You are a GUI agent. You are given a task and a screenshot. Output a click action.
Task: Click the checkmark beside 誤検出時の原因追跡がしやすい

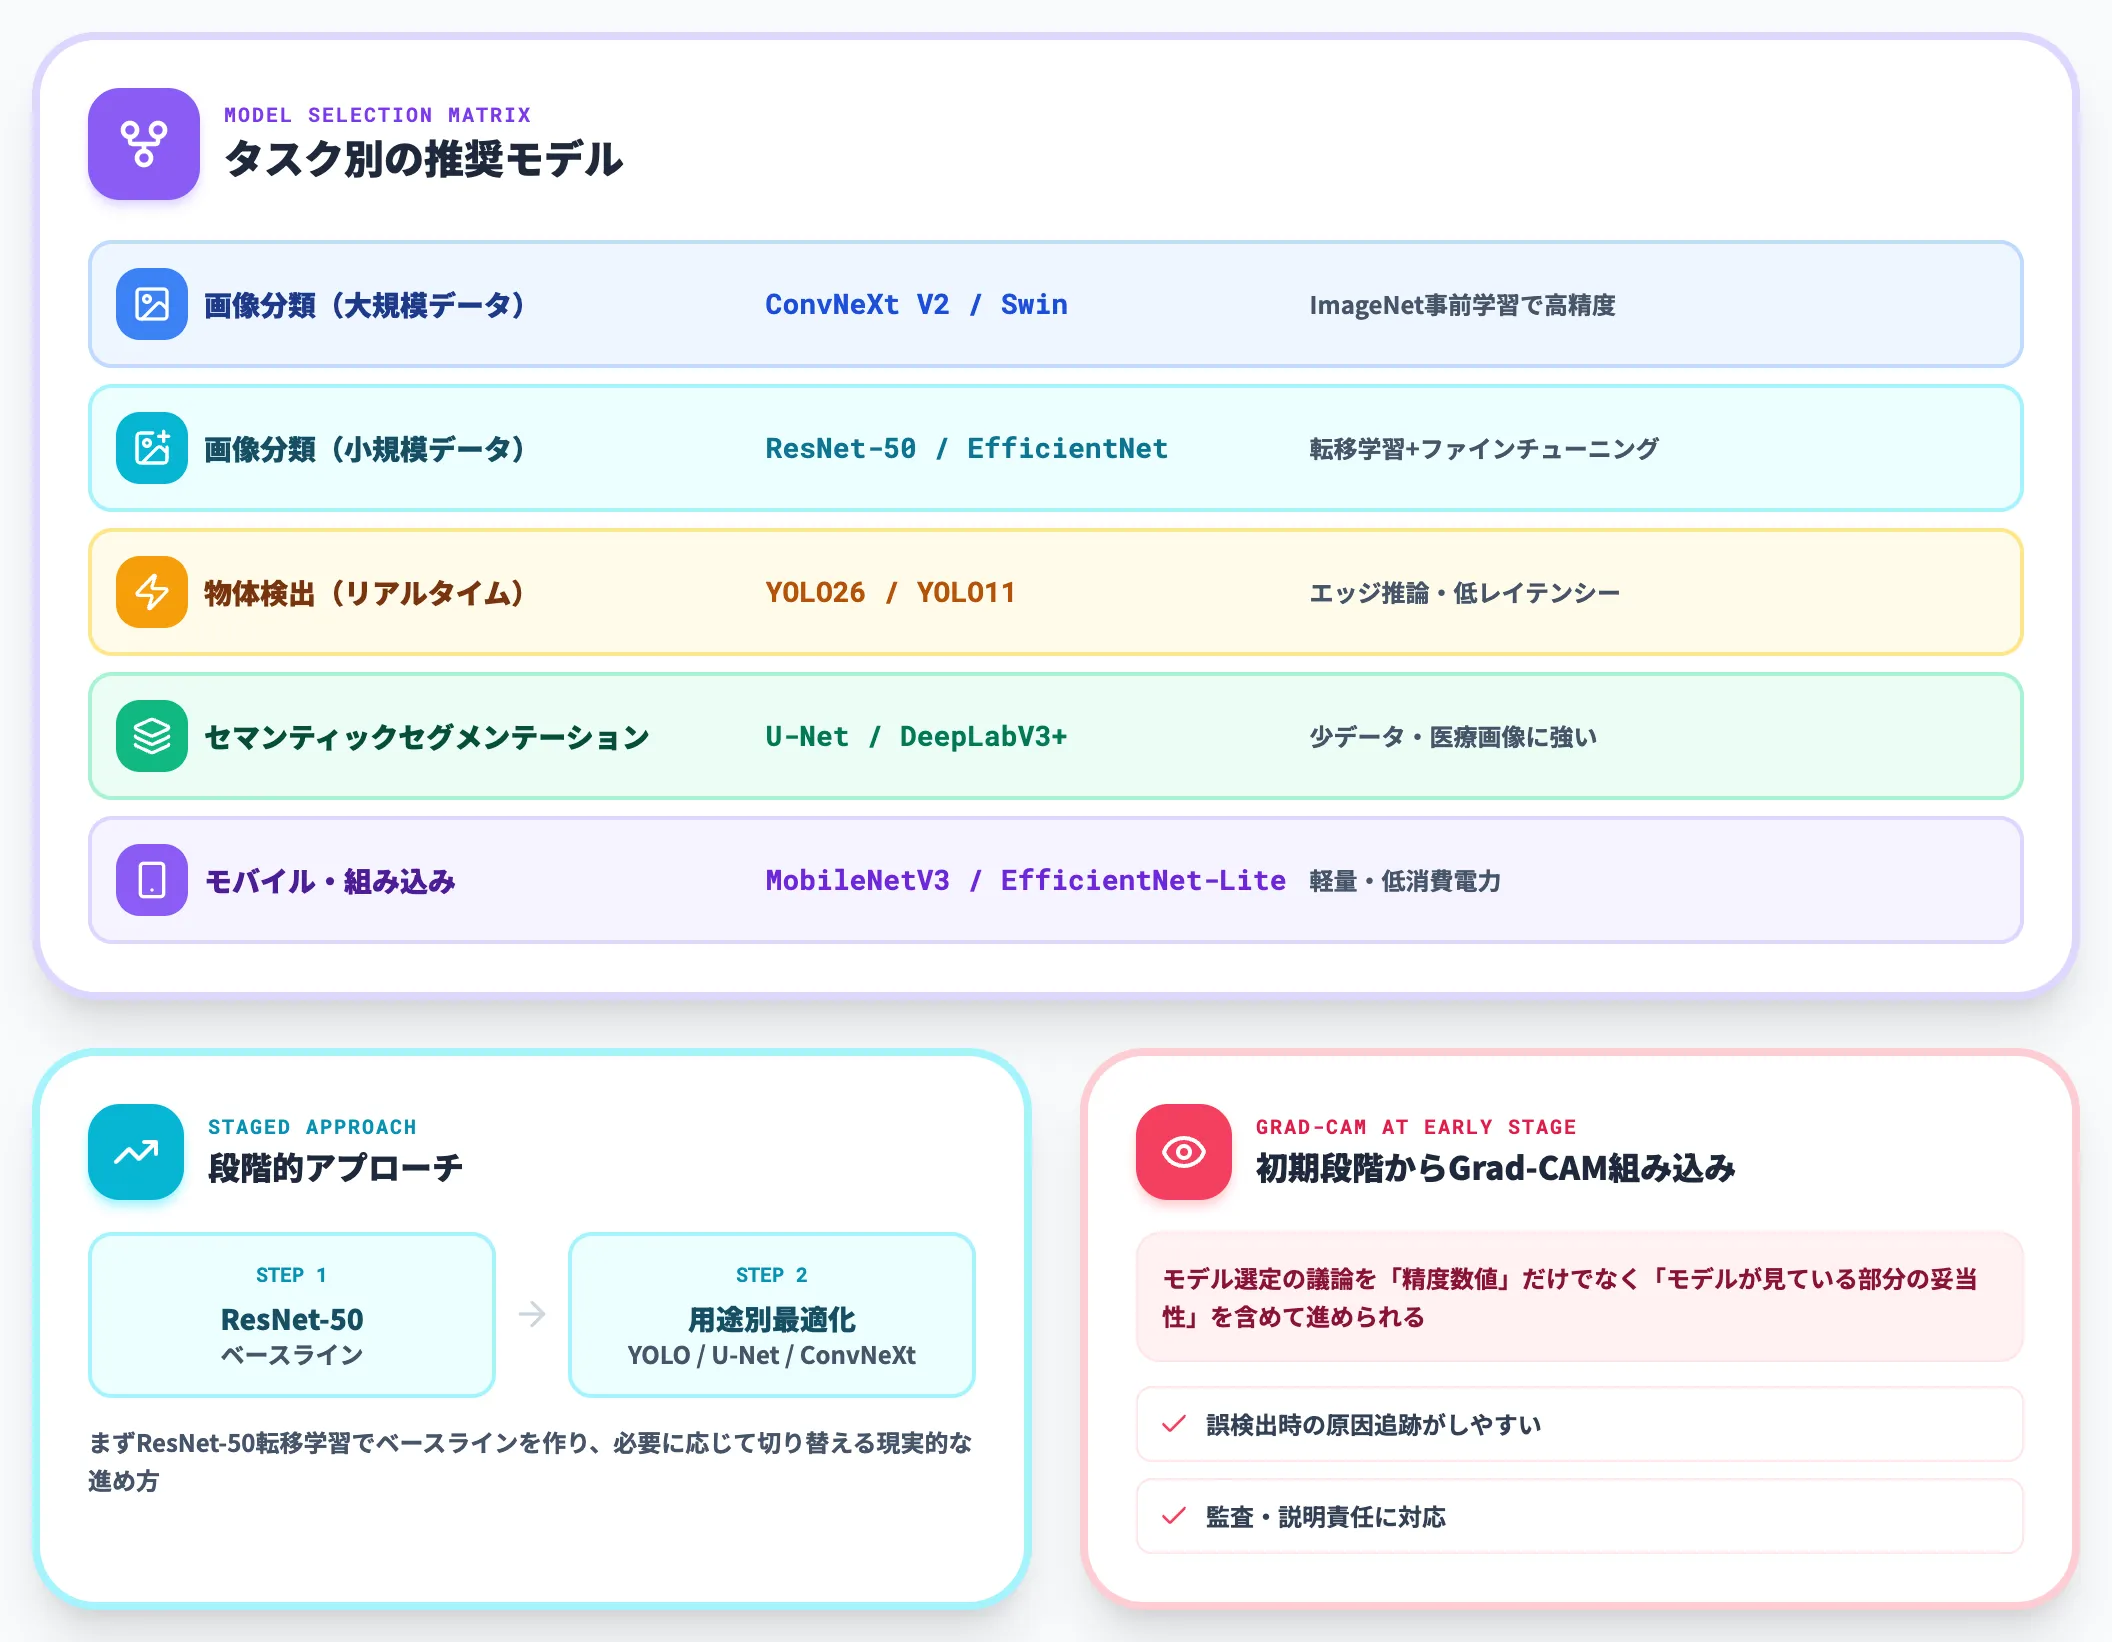(x=1174, y=1424)
